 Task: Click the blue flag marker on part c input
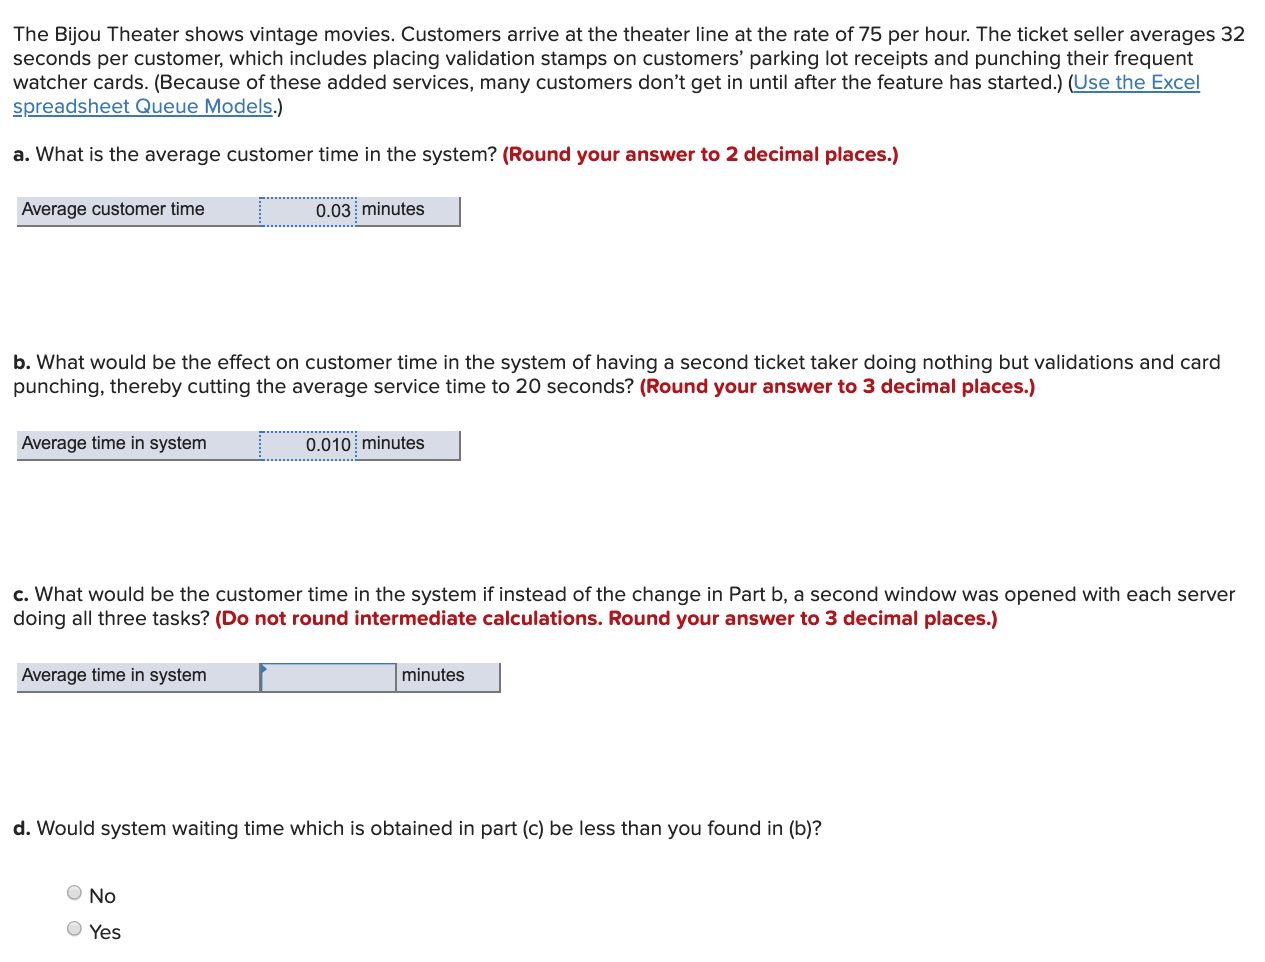click(x=263, y=666)
